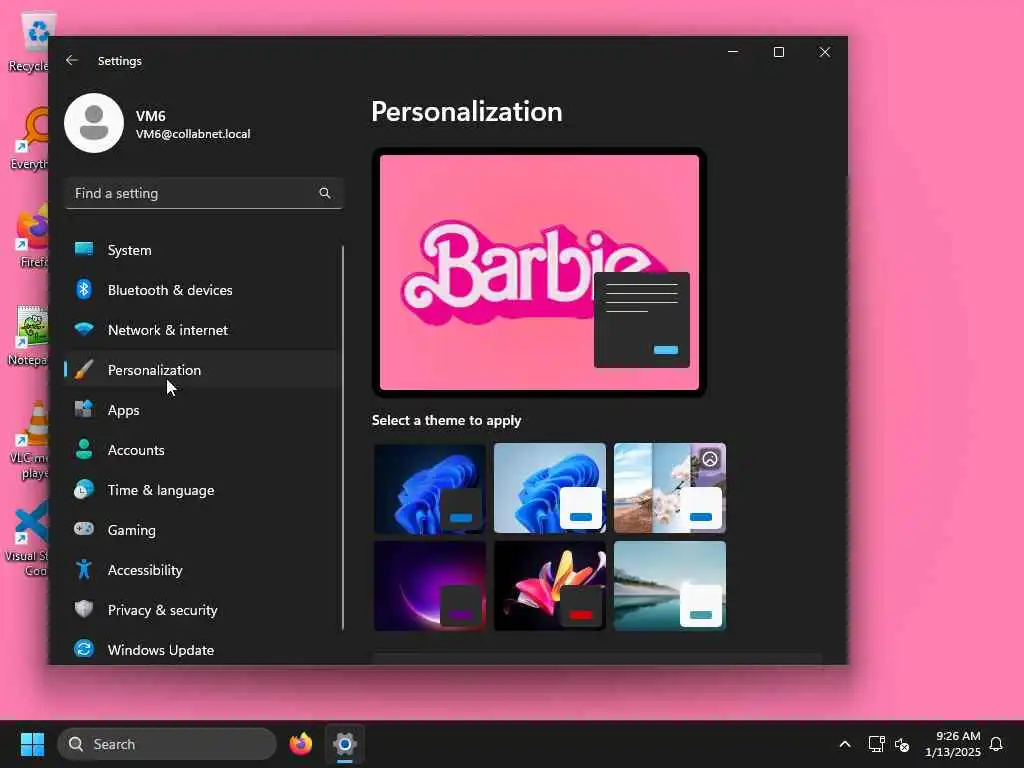Open System settings icon
1024x768 pixels.
tap(84, 249)
